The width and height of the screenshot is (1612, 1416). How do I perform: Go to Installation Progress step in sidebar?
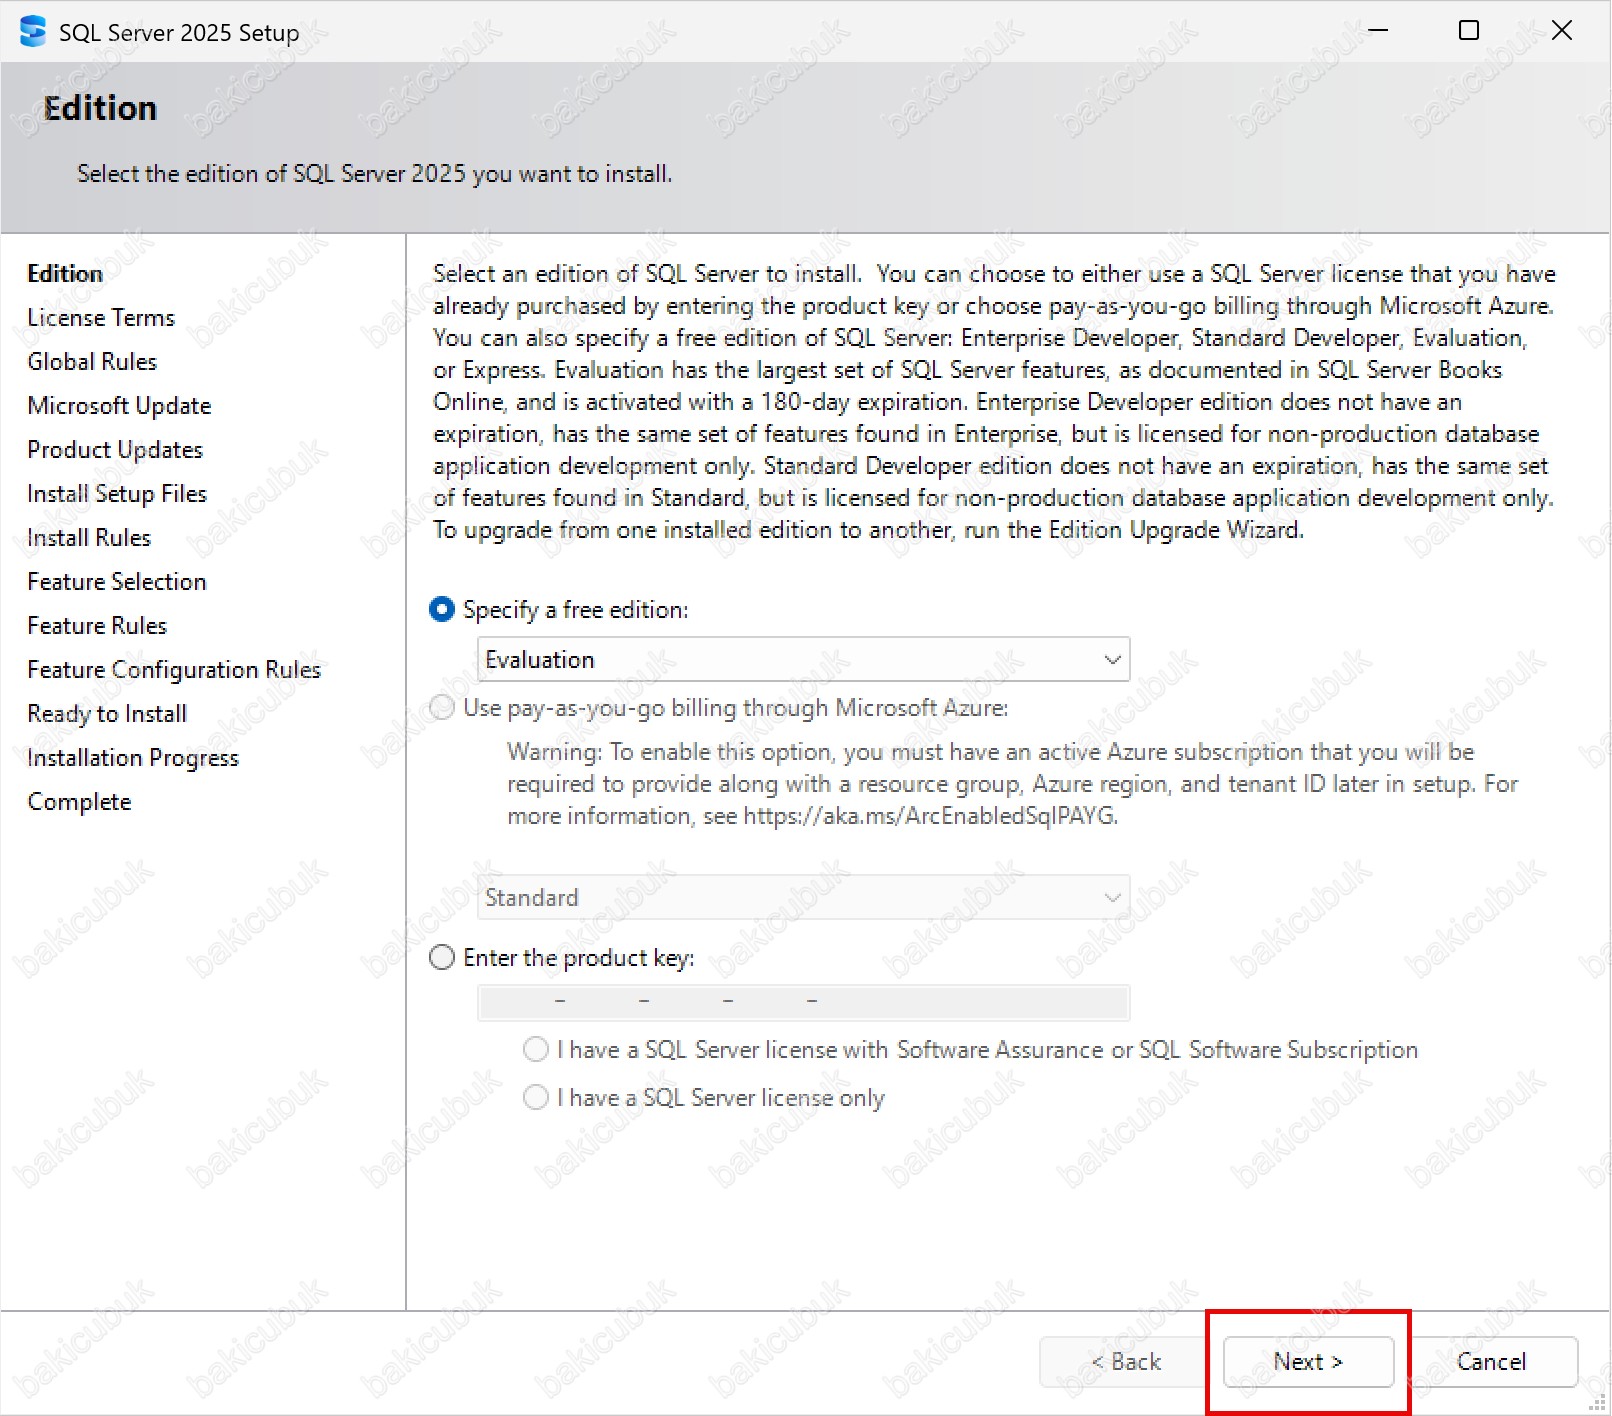click(x=133, y=758)
